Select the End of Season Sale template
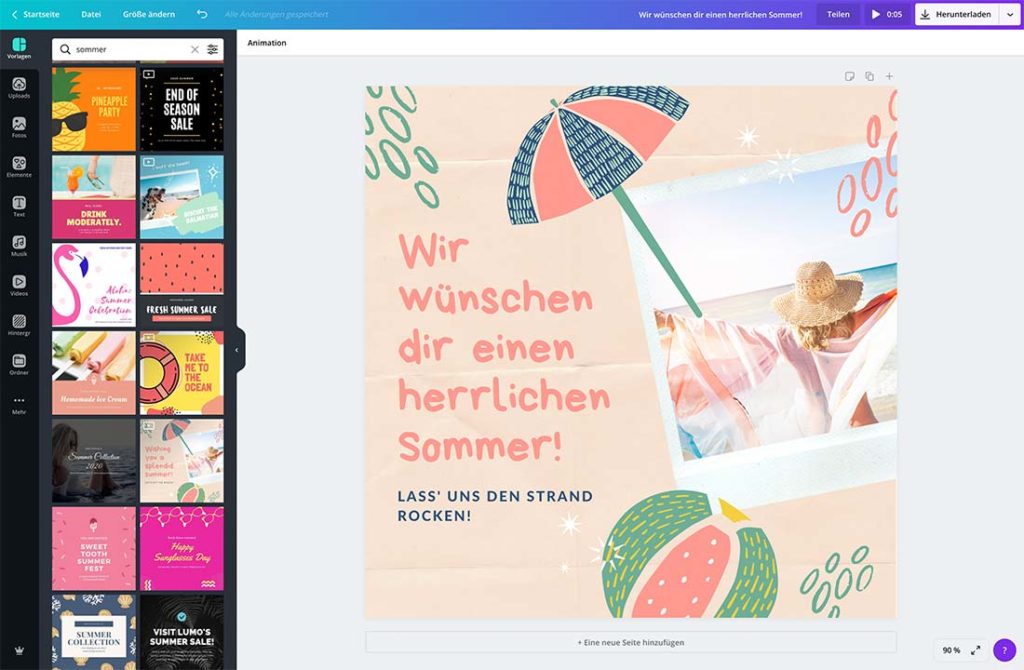The image size is (1024, 670). click(182, 109)
